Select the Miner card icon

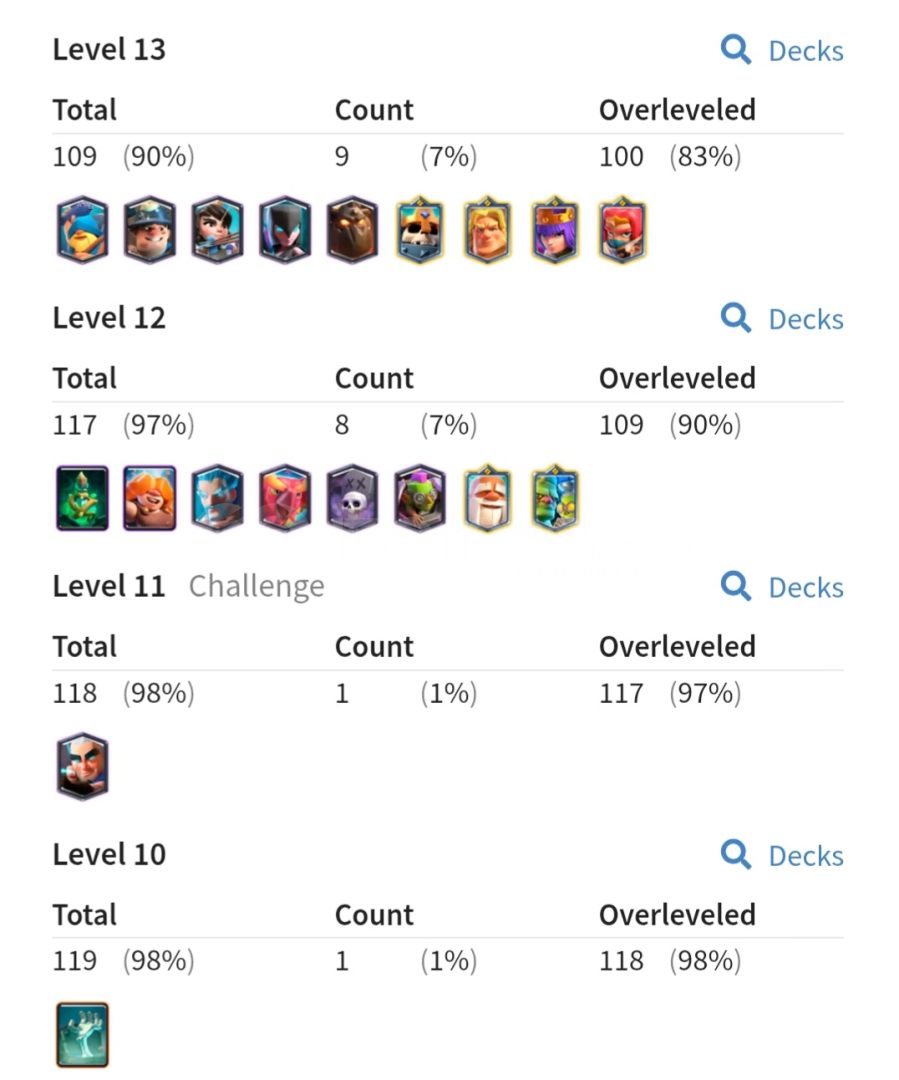(150, 230)
